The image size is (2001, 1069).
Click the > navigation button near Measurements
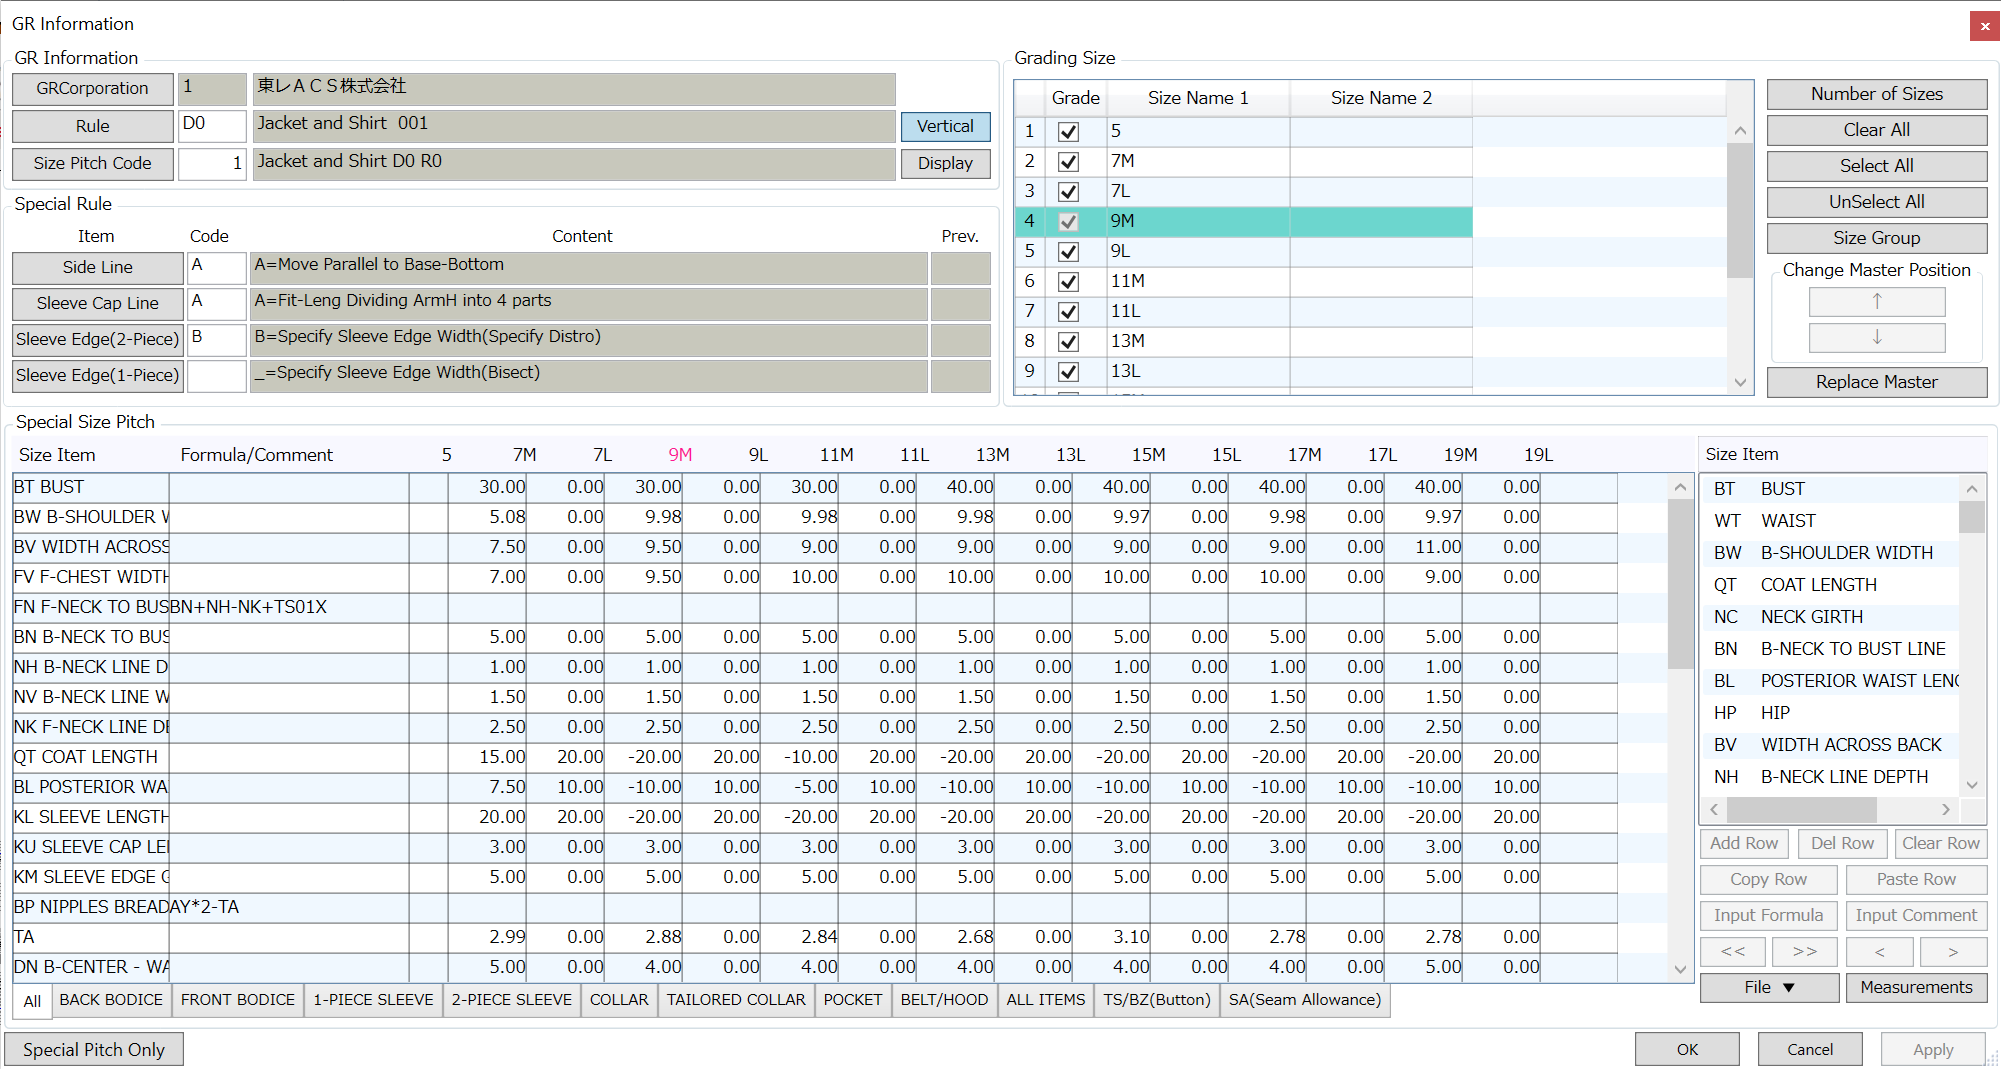tap(1953, 951)
